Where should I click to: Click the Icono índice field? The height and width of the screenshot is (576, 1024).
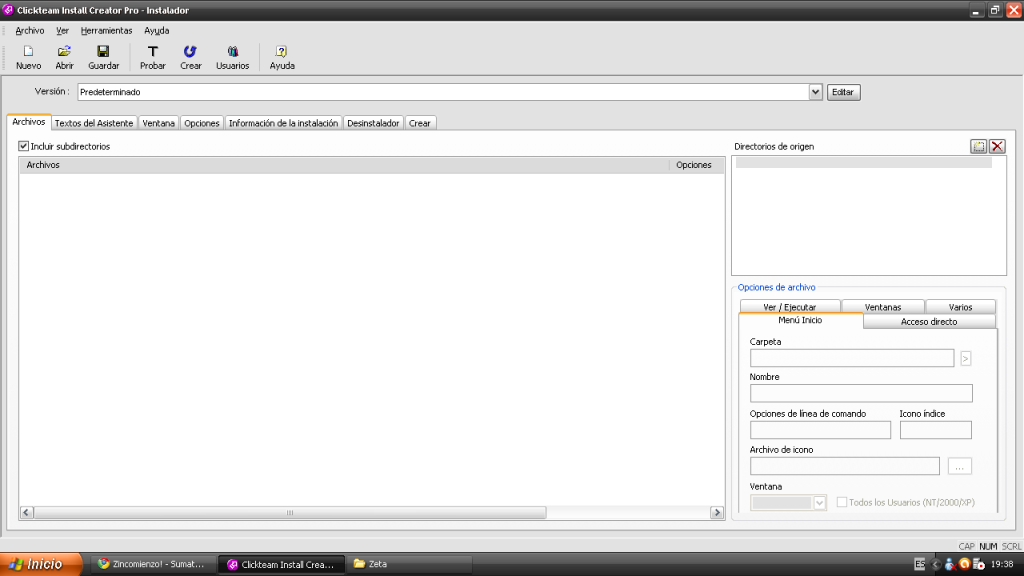click(x=936, y=430)
